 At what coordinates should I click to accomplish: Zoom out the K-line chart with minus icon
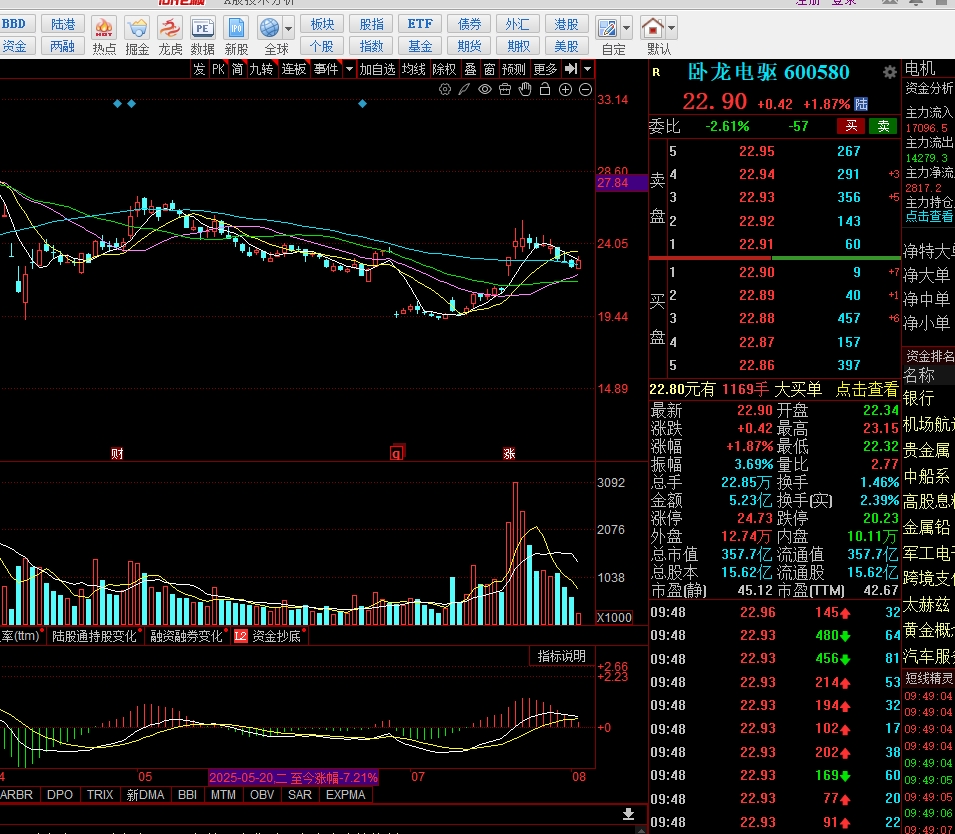pos(585,90)
